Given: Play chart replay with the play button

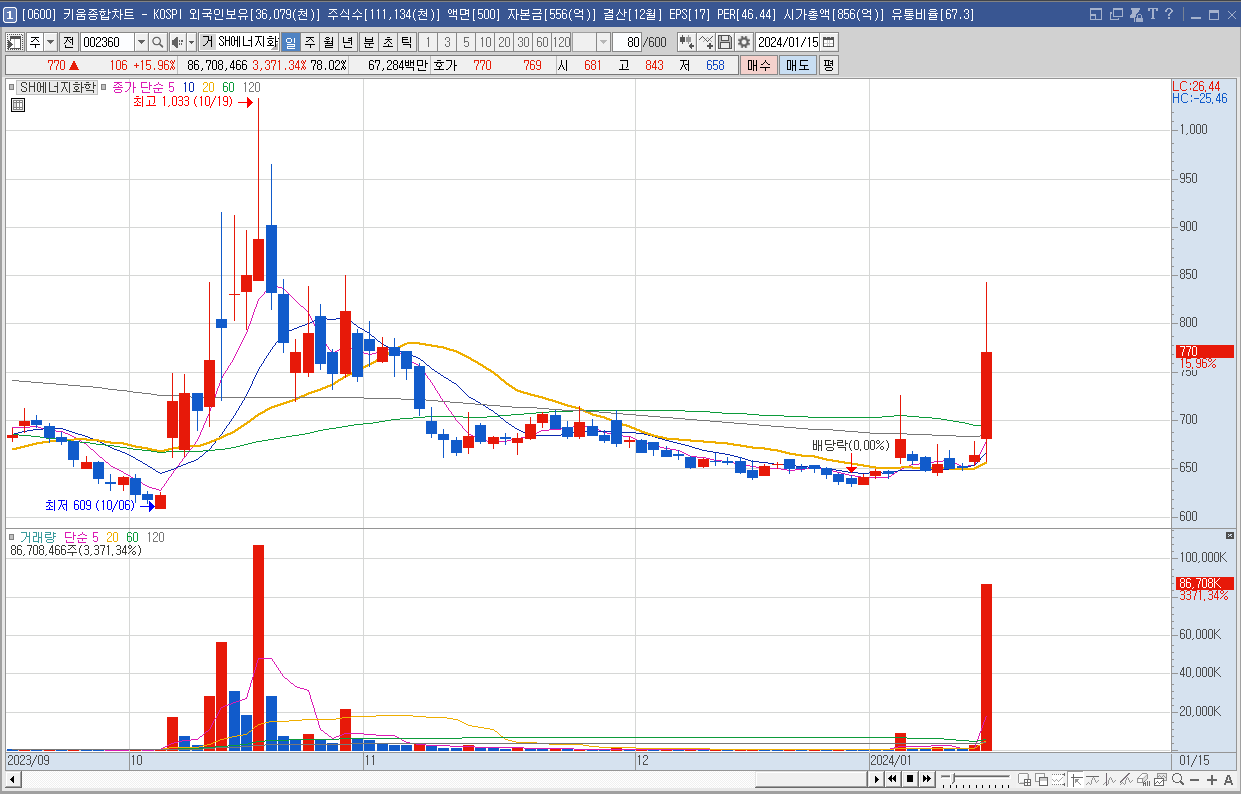Looking at the screenshot, I should pos(877,779).
